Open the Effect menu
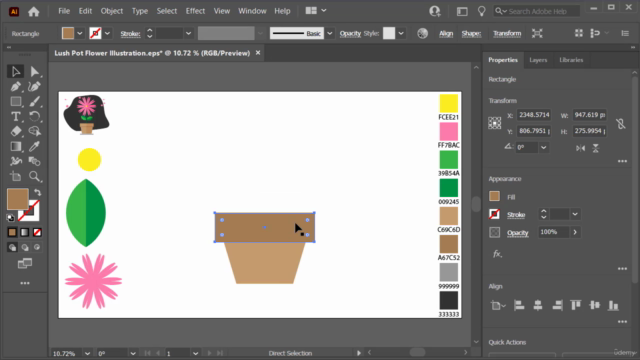The width and height of the screenshot is (640, 360). point(195,11)
